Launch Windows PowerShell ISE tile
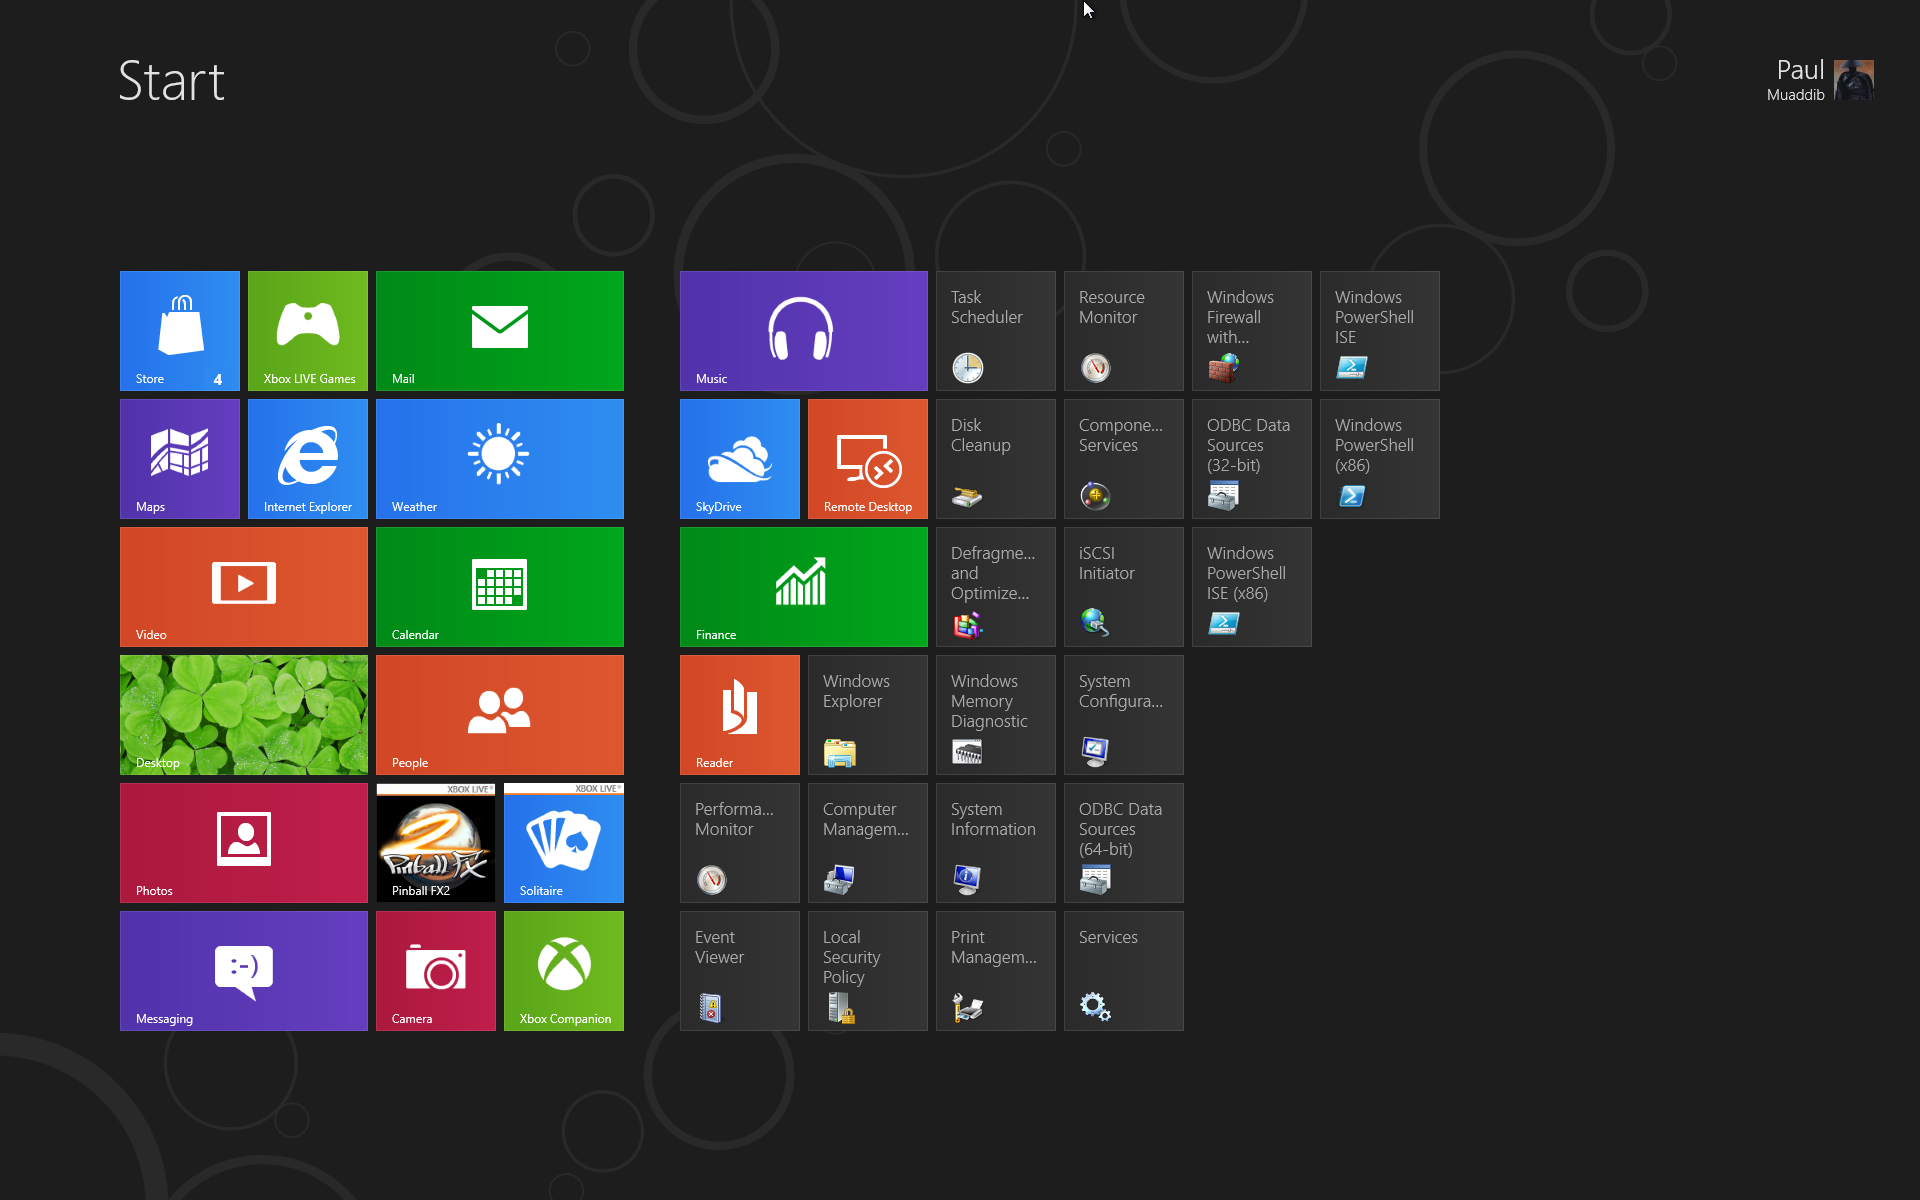The image size is (1920, 1200). tap(1380, 331)
